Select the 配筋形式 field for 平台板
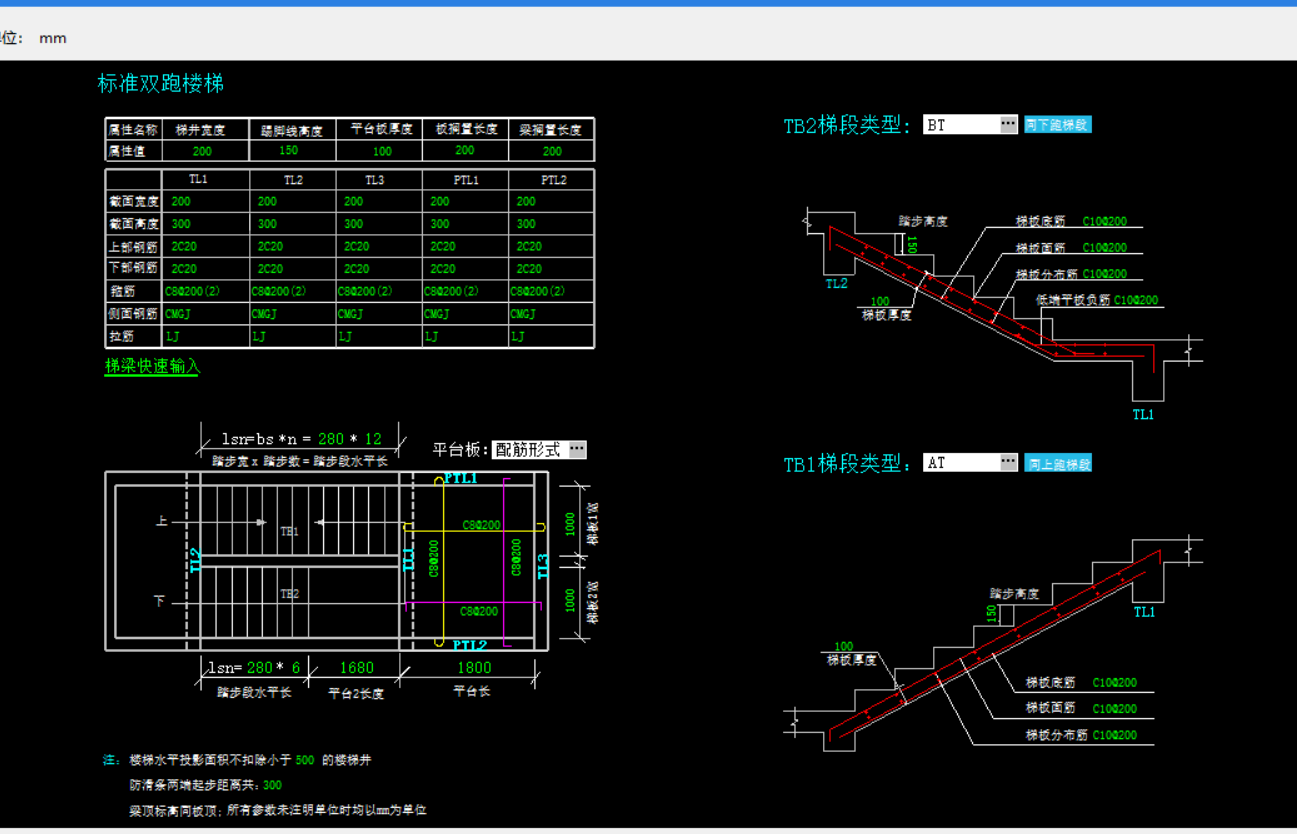The width and height of the screenshot is (1297, 834). tap(530, 450)
